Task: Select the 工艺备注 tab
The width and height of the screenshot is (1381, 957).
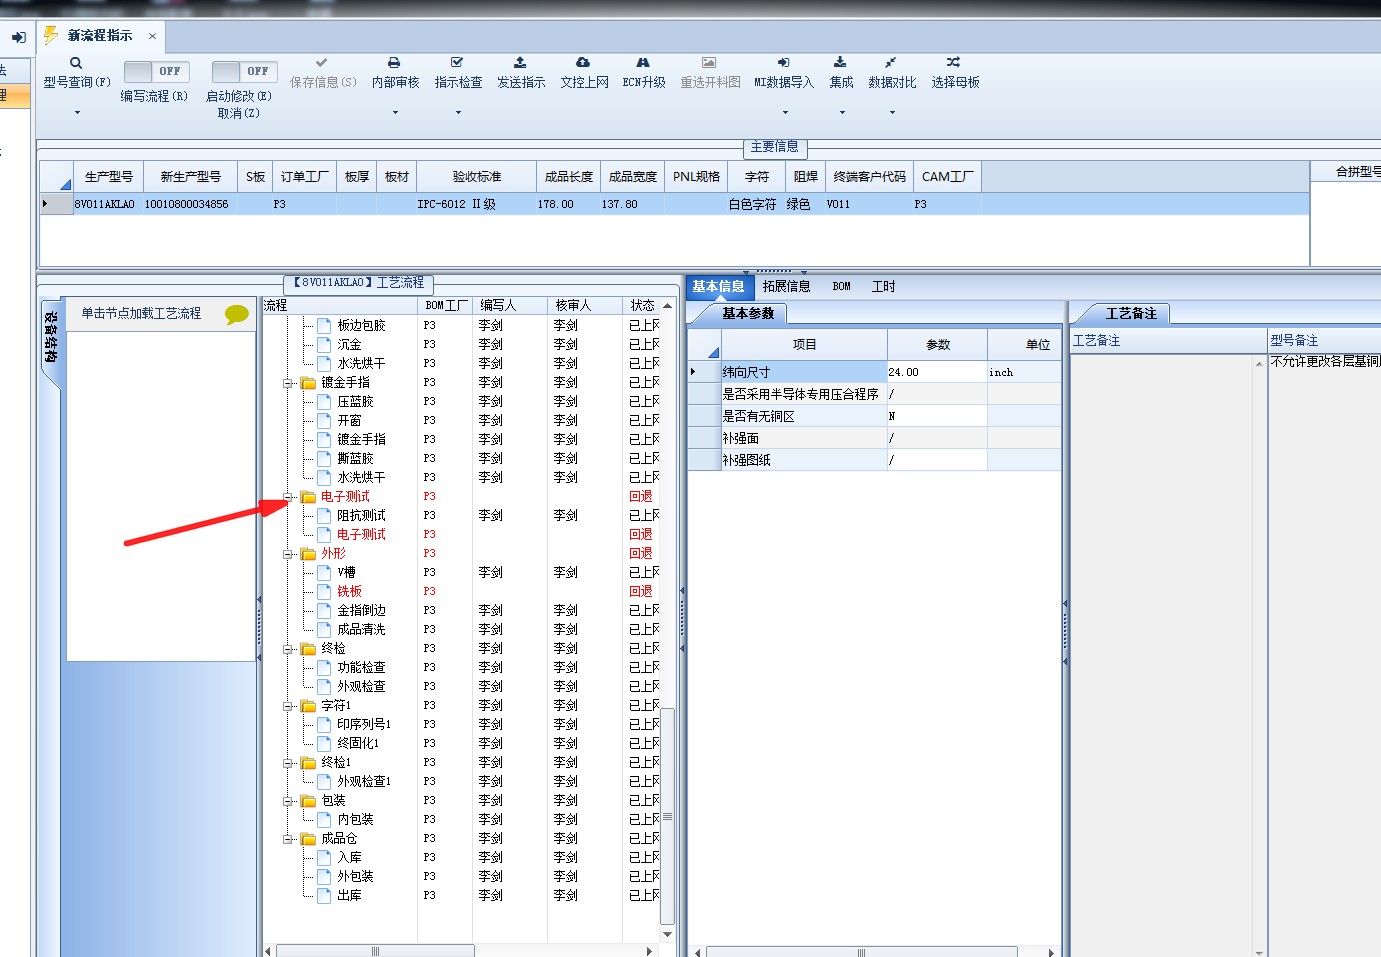Action: (x=1130, y=314)
